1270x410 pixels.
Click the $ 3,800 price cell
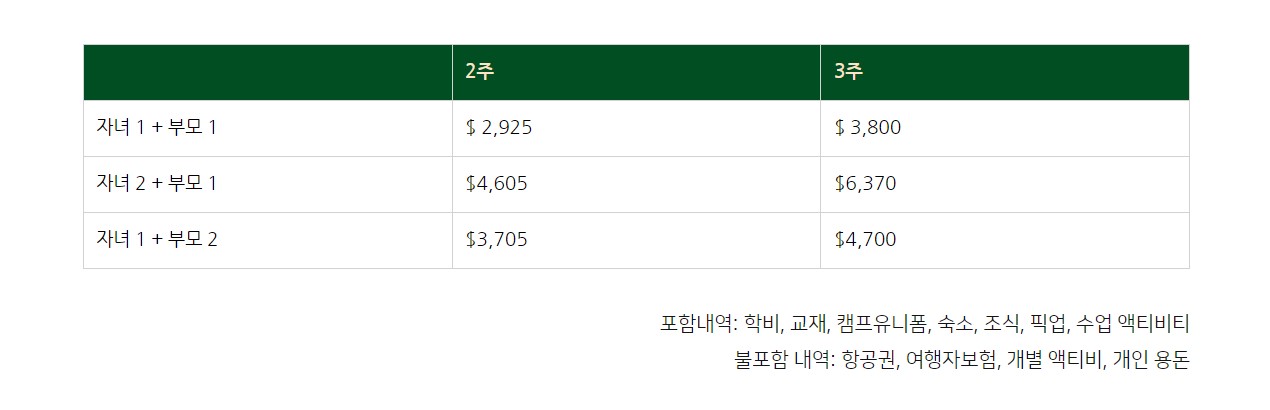click(x=868, y=128)
